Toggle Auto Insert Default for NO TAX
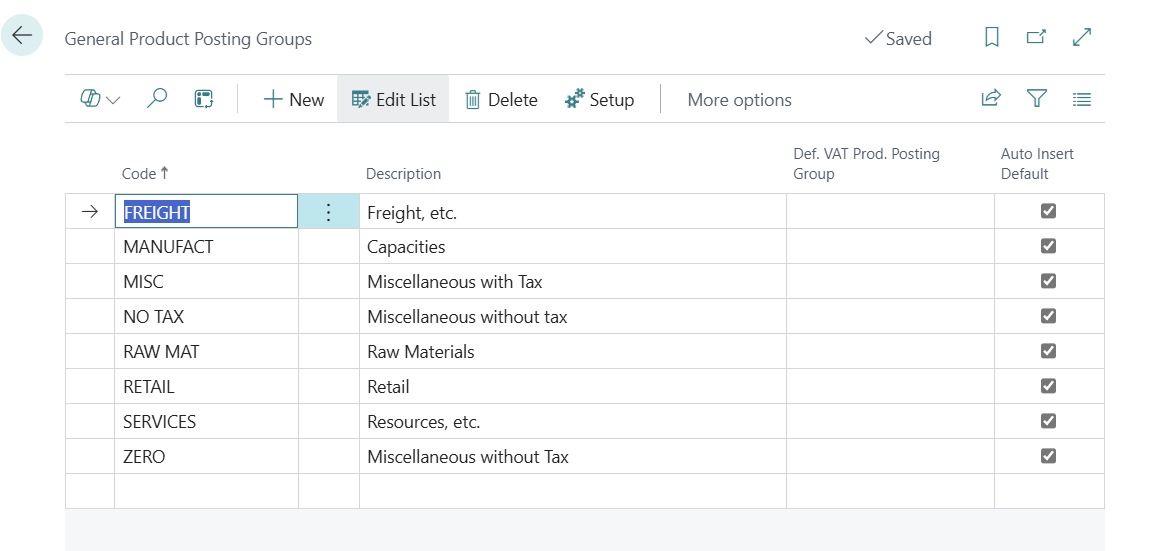Viewport: 1149px width, 551px height. pyautogui.click(x=1049, y=316)
